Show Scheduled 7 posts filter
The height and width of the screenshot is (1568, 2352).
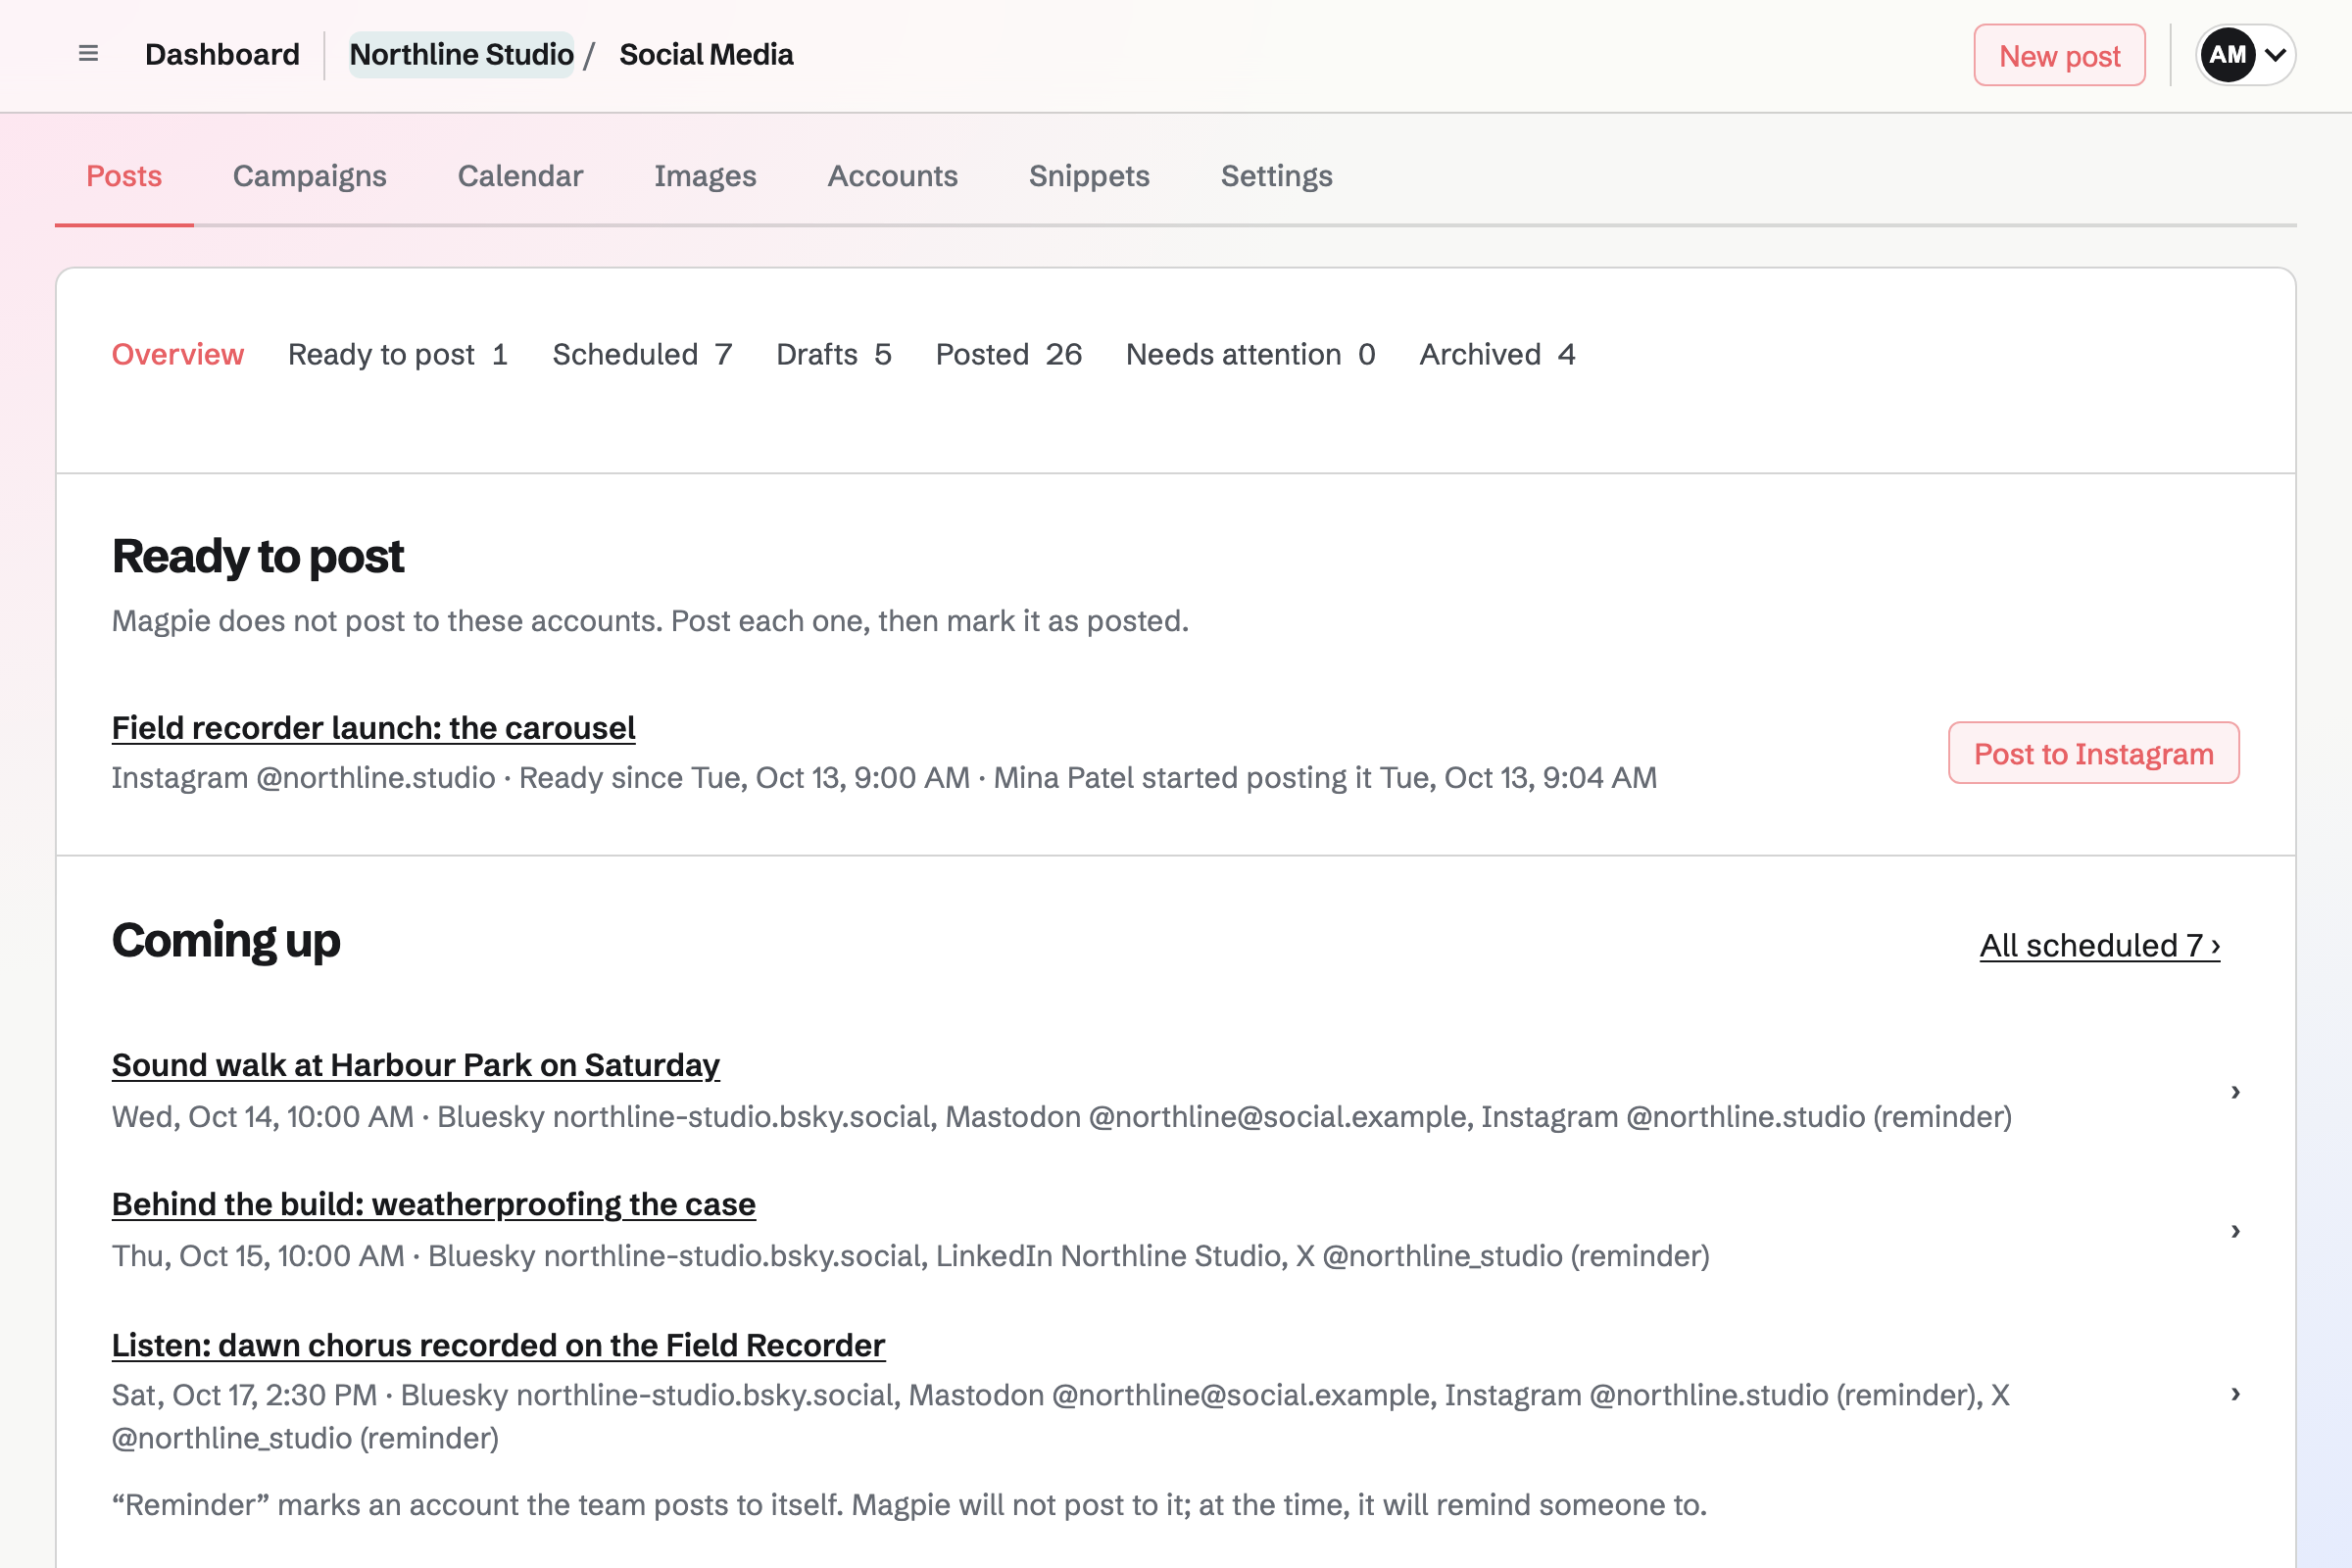642,354
